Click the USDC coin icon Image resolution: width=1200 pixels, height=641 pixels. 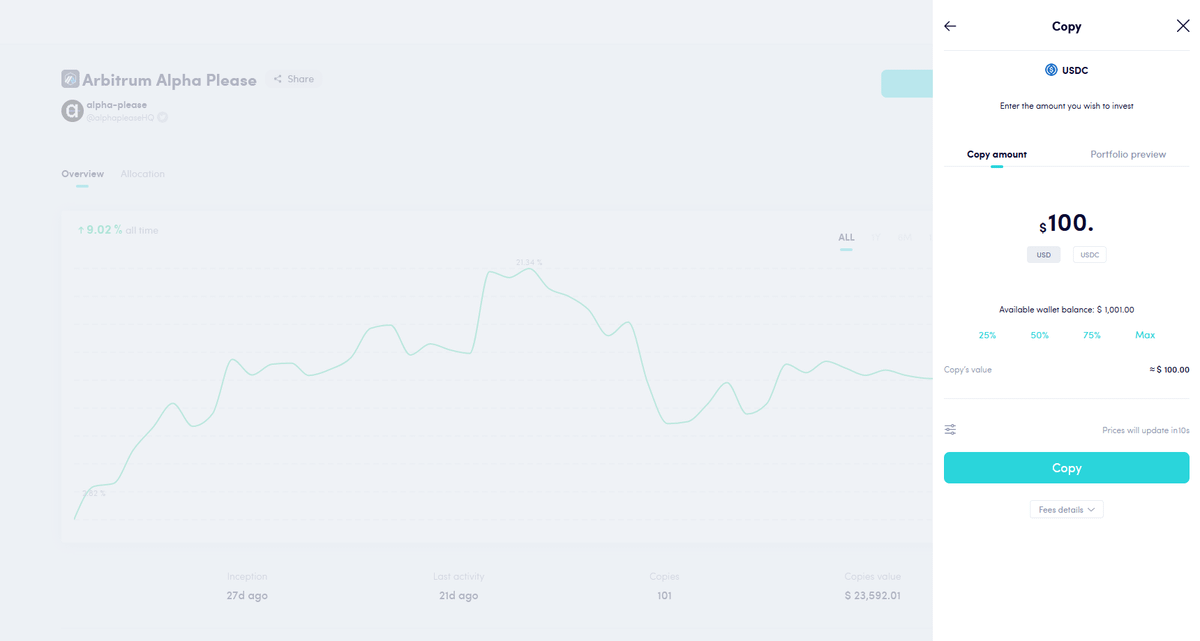click(x=1051, y=70)
